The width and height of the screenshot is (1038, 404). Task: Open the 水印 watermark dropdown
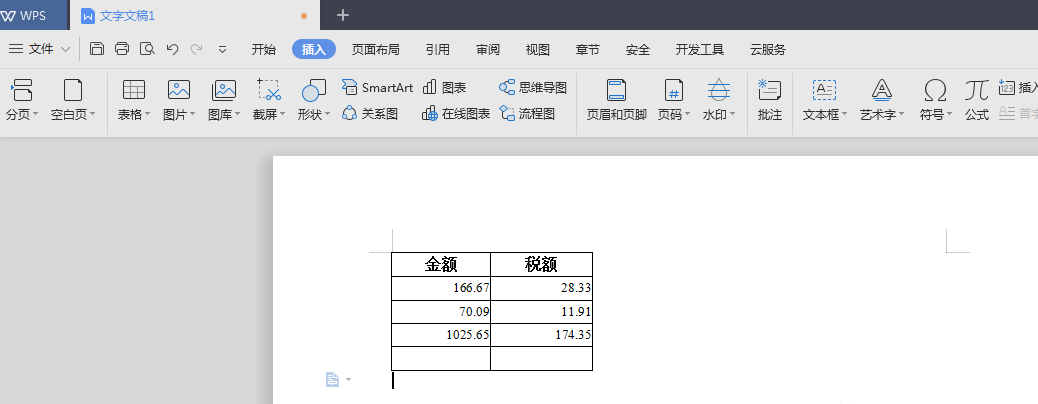(718, 115)
